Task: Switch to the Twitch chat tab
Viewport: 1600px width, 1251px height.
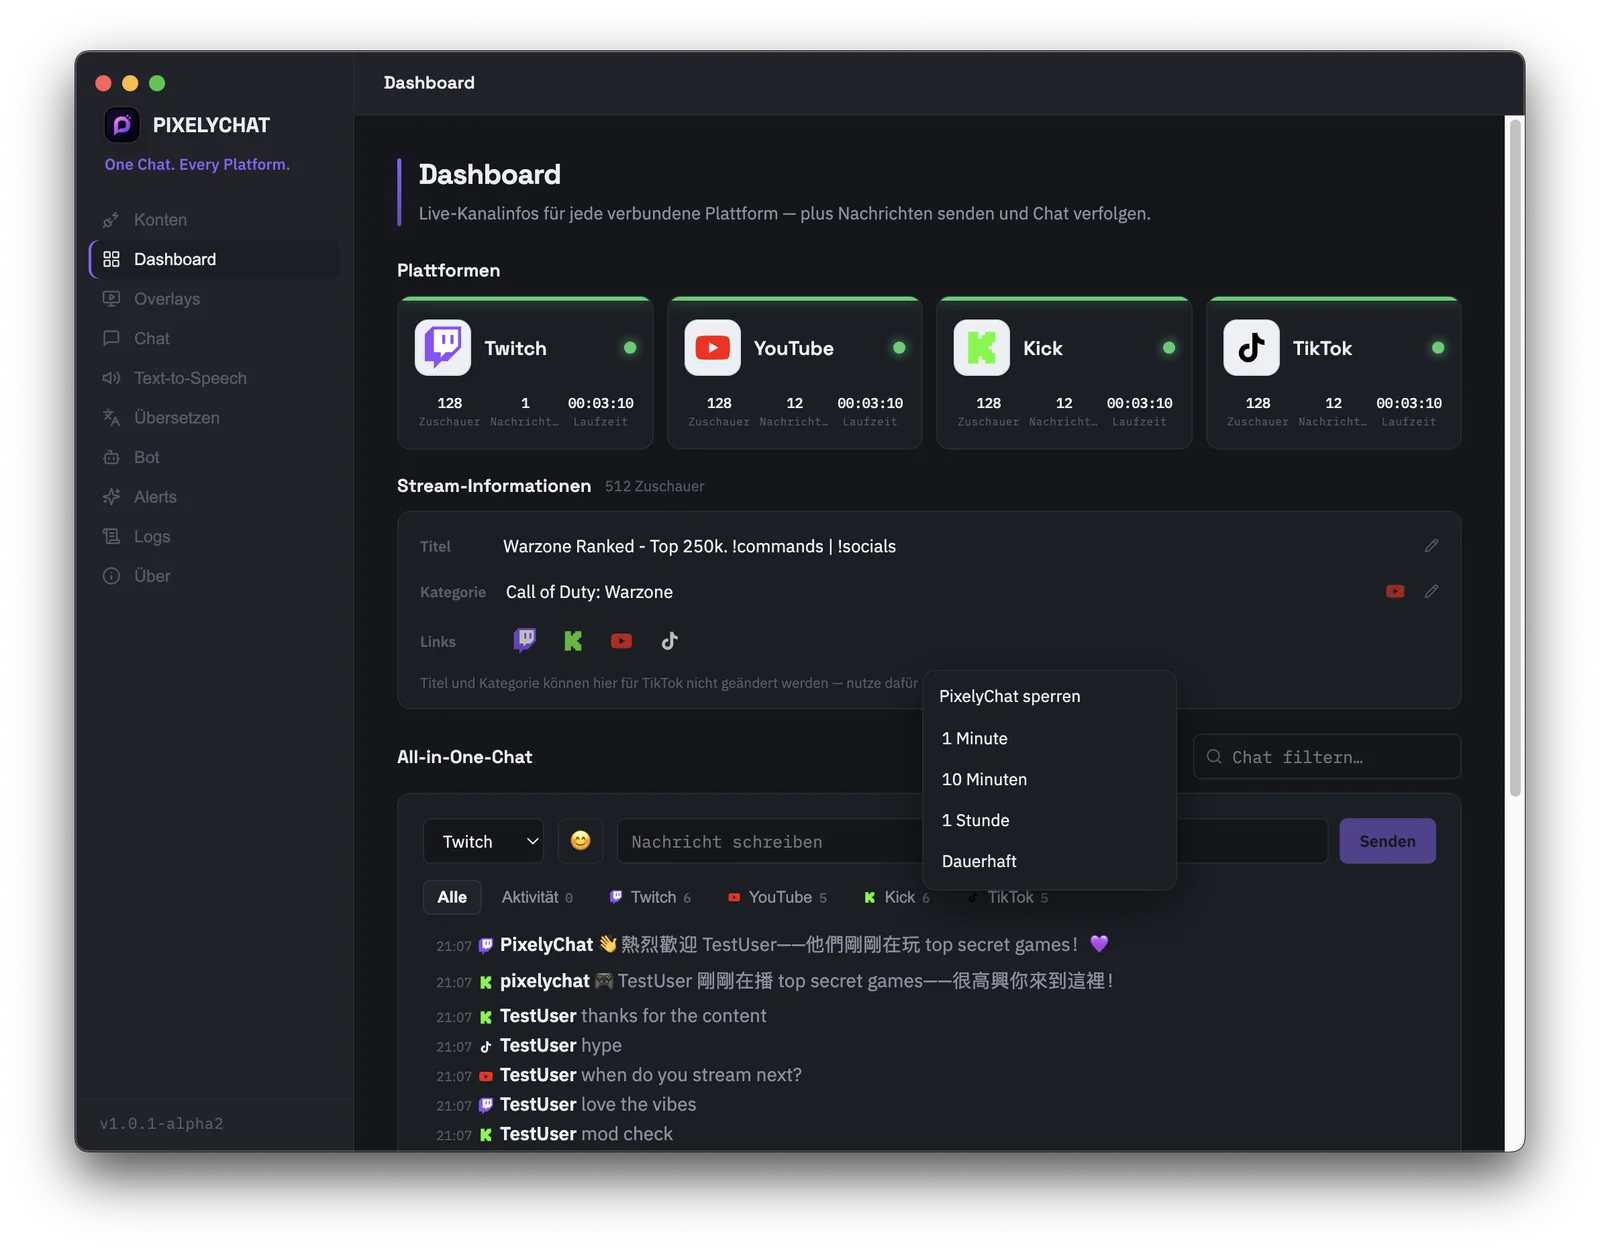Action: 650,898
